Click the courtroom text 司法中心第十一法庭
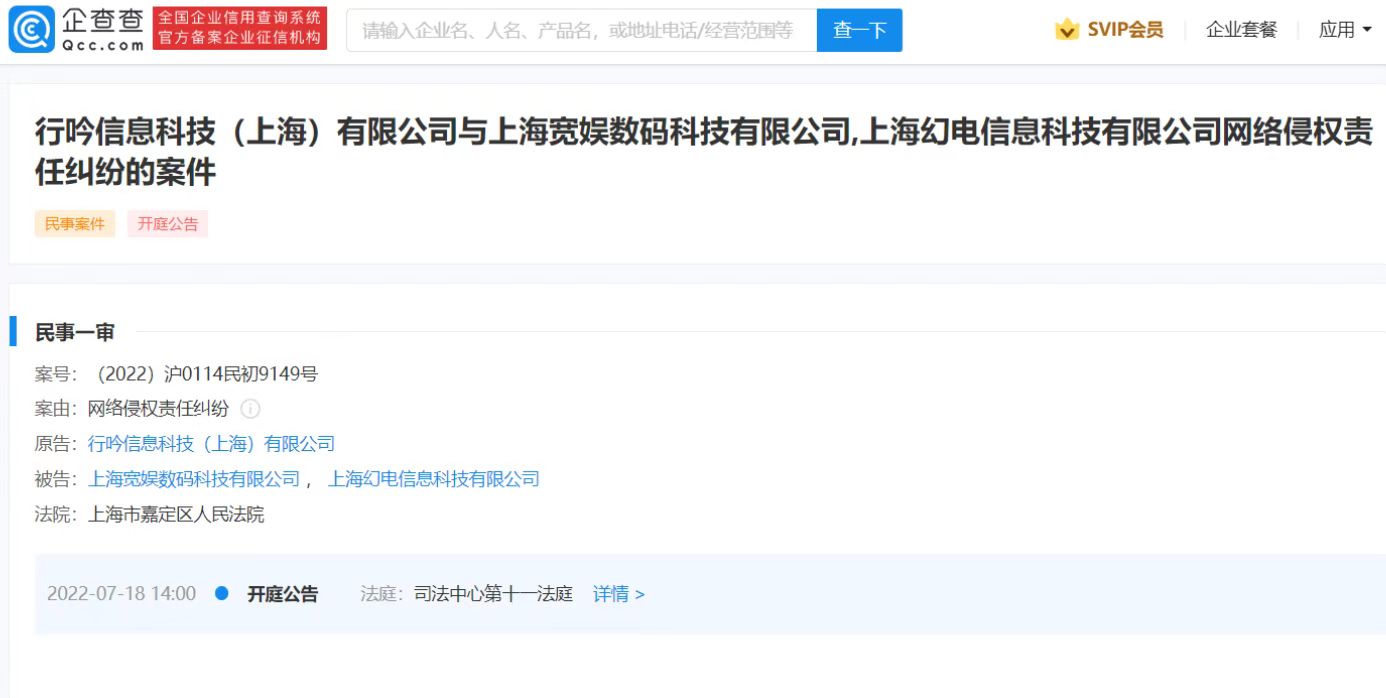 tap(494, 594)
